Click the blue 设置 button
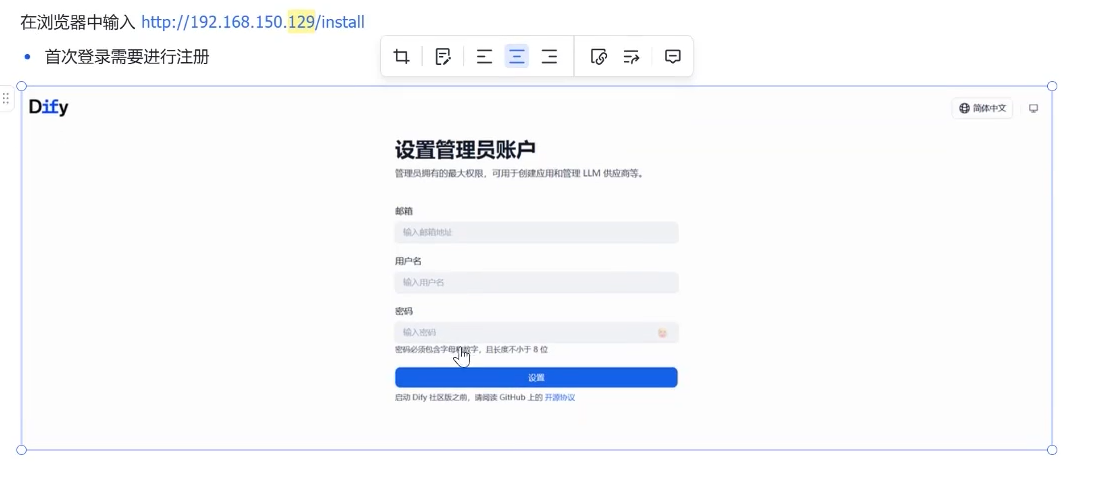This screenshot has height=486, width=1109. click(536, 377)
